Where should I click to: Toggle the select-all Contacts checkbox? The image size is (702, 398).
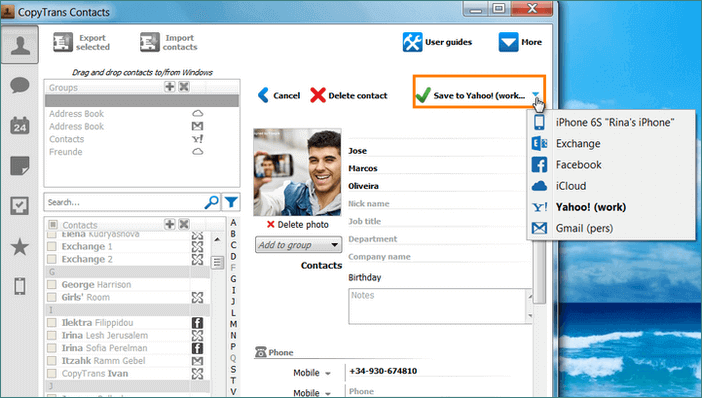[53, 224]
